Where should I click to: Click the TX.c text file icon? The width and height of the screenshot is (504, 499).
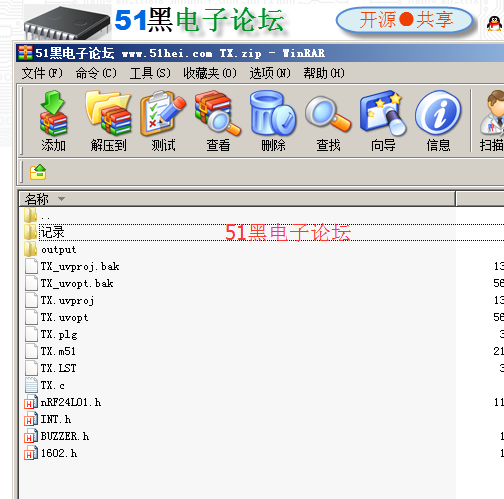(31, 385)
